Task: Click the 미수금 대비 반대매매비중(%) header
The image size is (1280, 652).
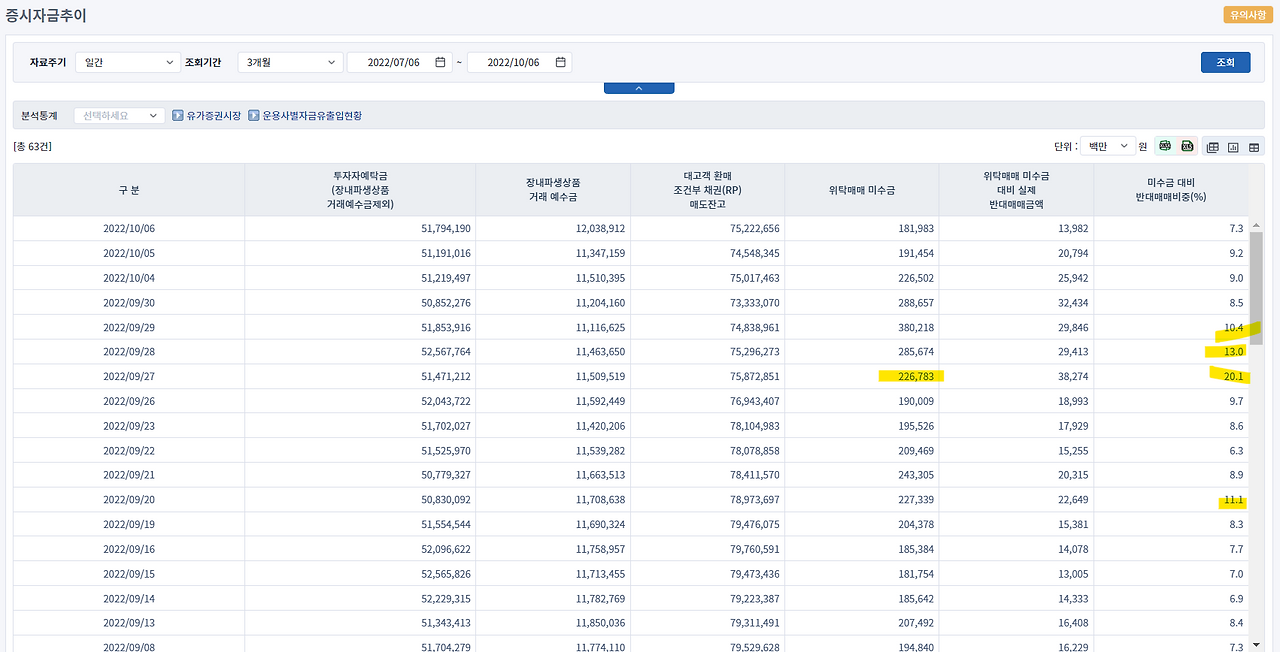Action: pyautogui.click(x=1171, y=190)
